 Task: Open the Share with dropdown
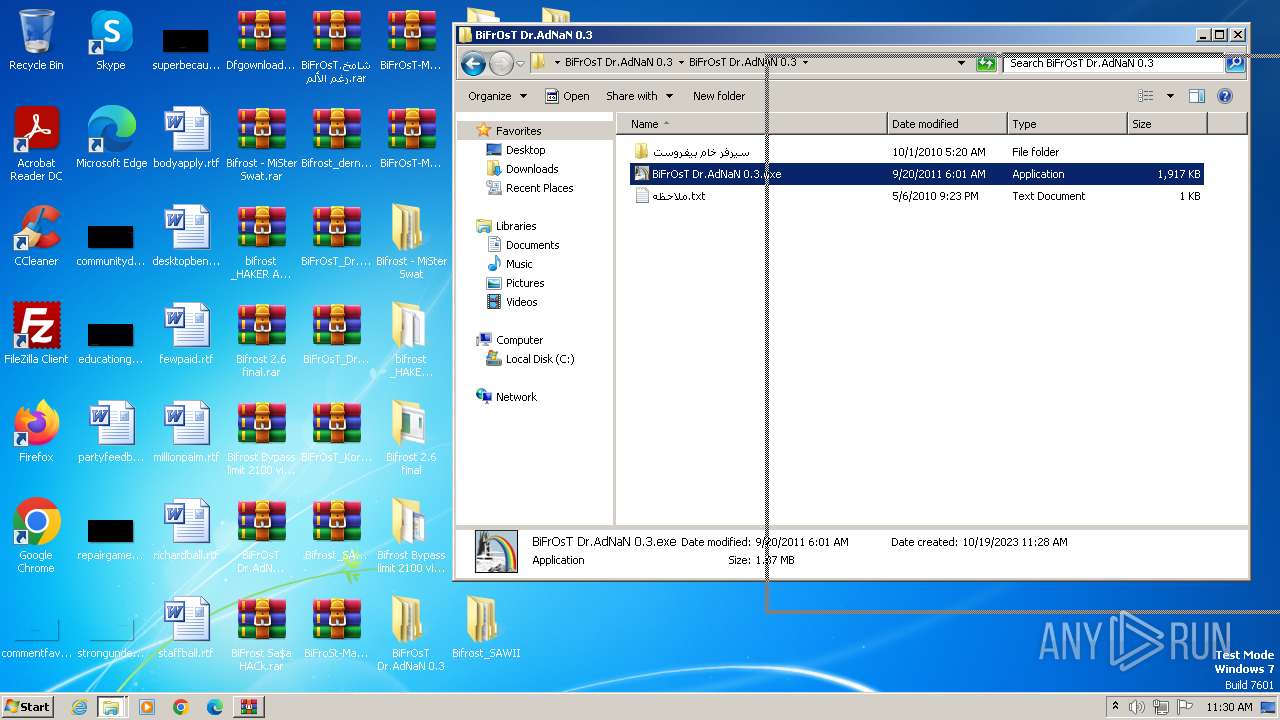point(639,96)
